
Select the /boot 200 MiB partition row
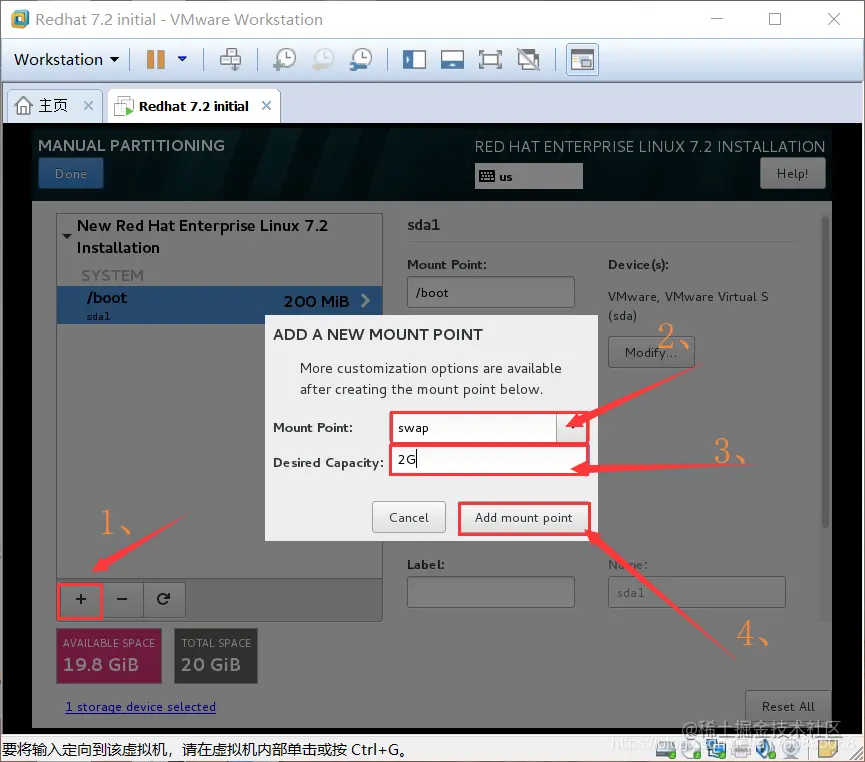pos(219,305)
